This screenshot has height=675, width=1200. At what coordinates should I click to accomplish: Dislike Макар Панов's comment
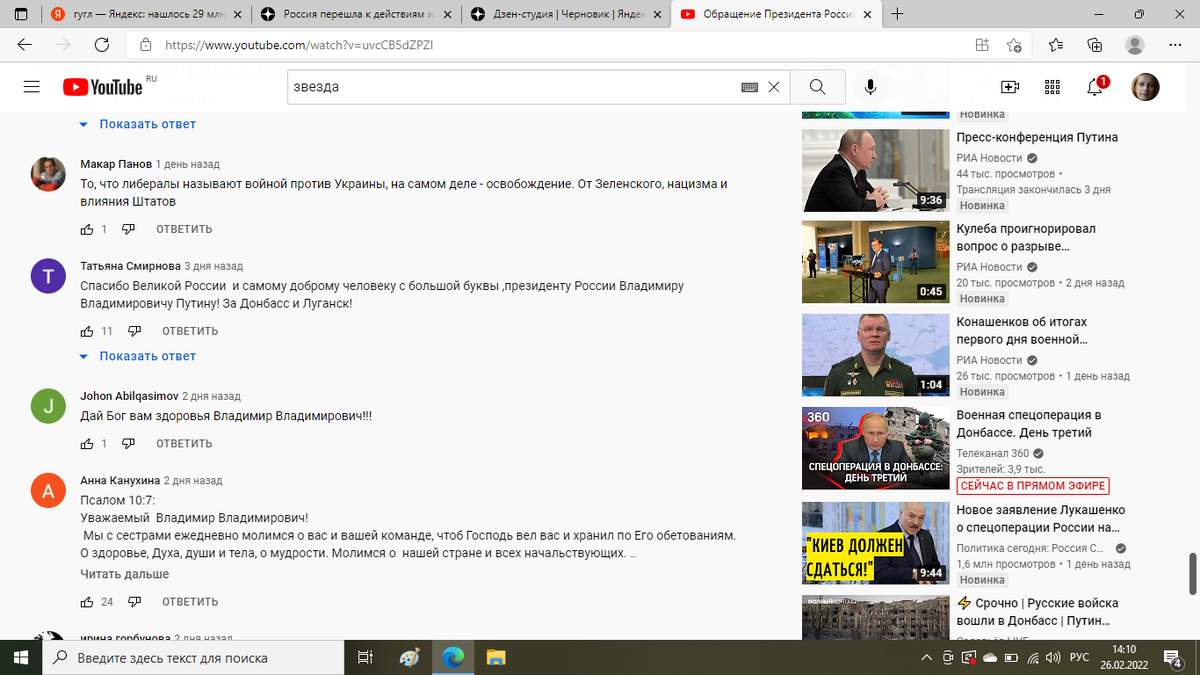128,228
